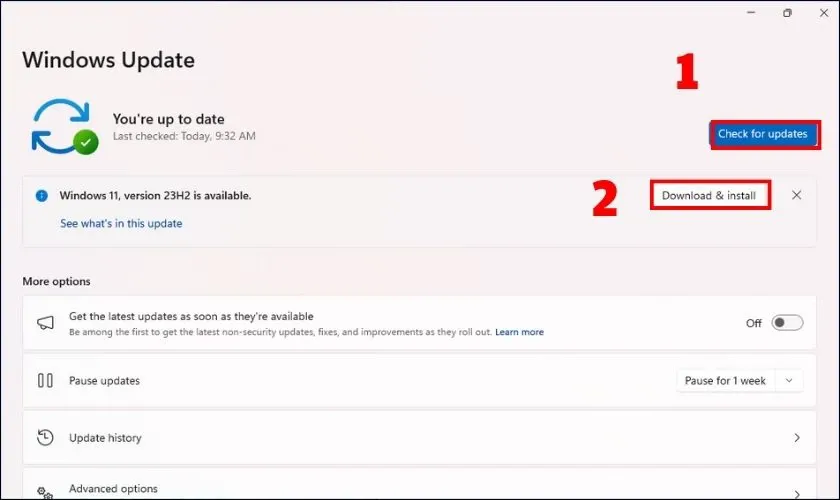
Task: Click the chevron on the Update history row
Action: 797,438
